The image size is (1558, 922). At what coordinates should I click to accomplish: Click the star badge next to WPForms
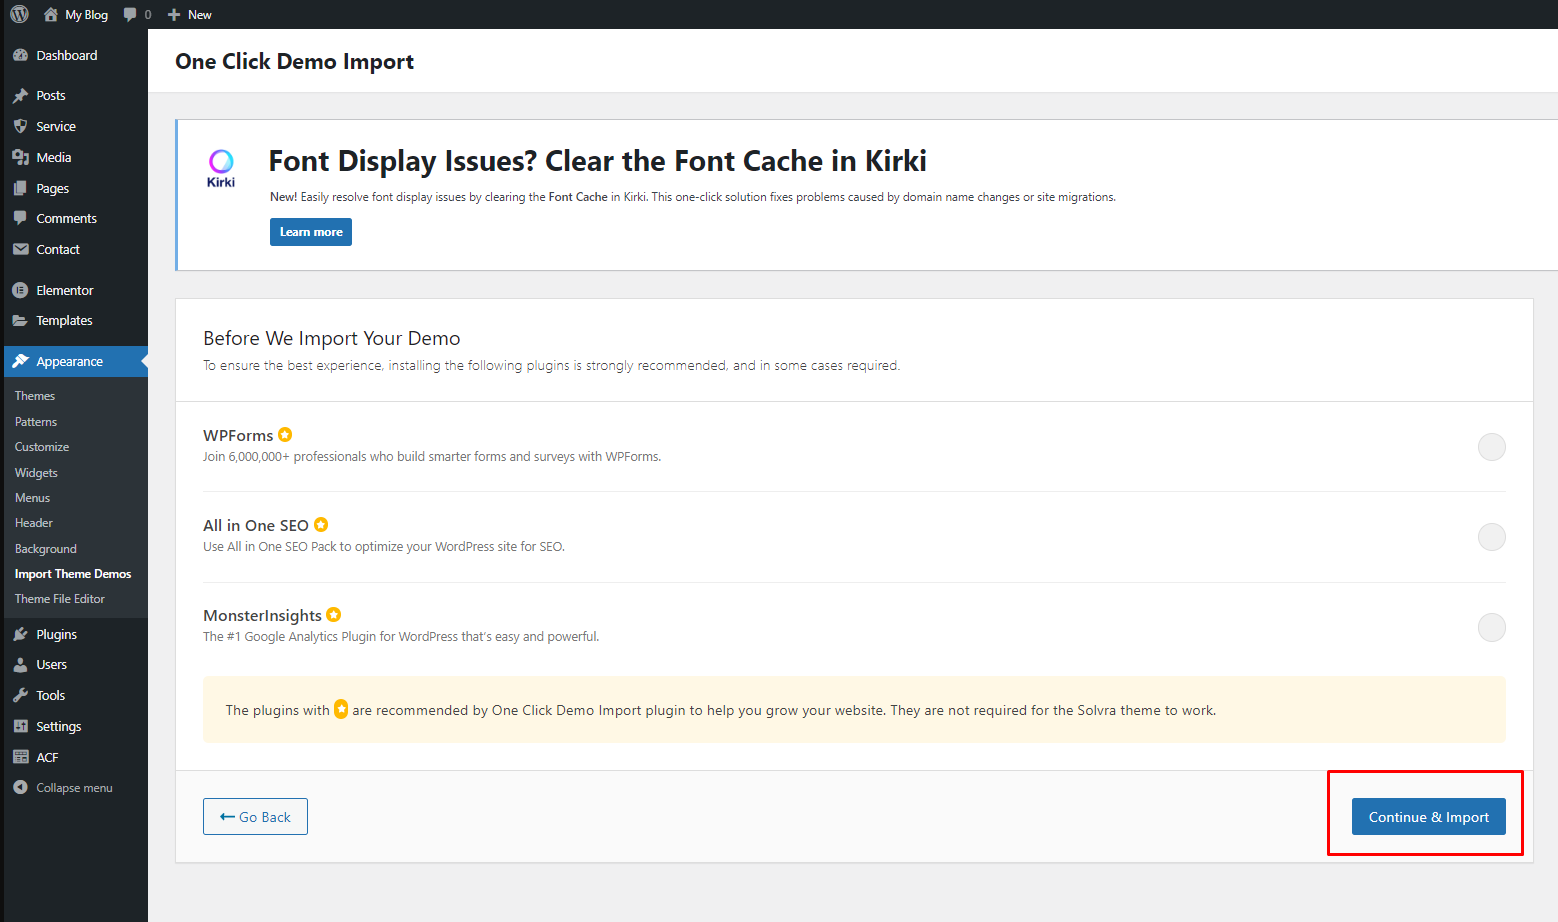click(x=285, y=435)
